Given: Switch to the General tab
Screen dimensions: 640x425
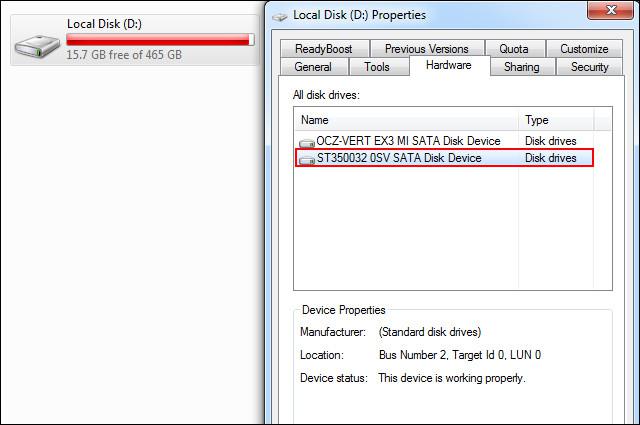Looking at the screenshot, I should coord(313,67).
